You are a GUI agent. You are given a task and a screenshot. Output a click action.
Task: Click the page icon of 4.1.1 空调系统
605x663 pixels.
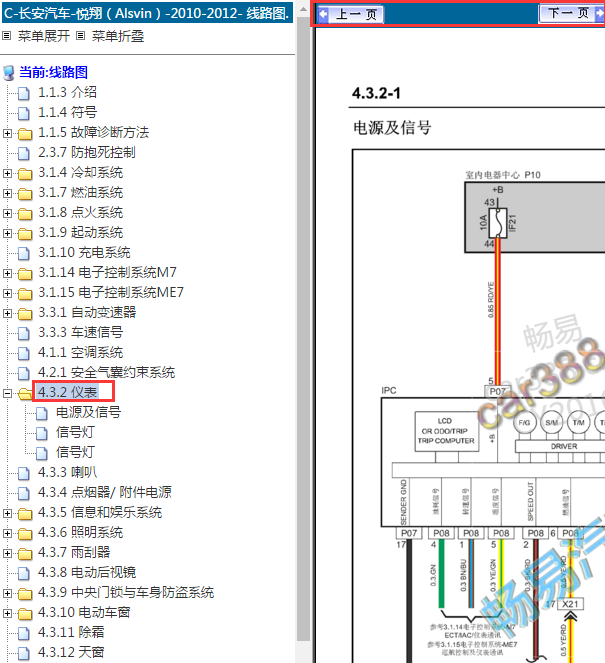(x=24, y=353)
